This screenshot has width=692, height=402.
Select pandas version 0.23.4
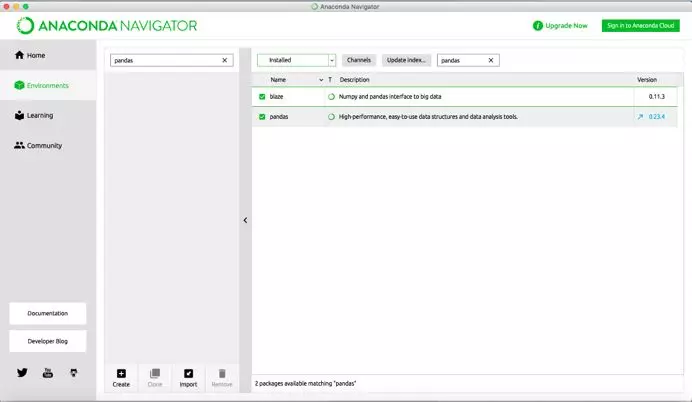(x=657, y=116)
